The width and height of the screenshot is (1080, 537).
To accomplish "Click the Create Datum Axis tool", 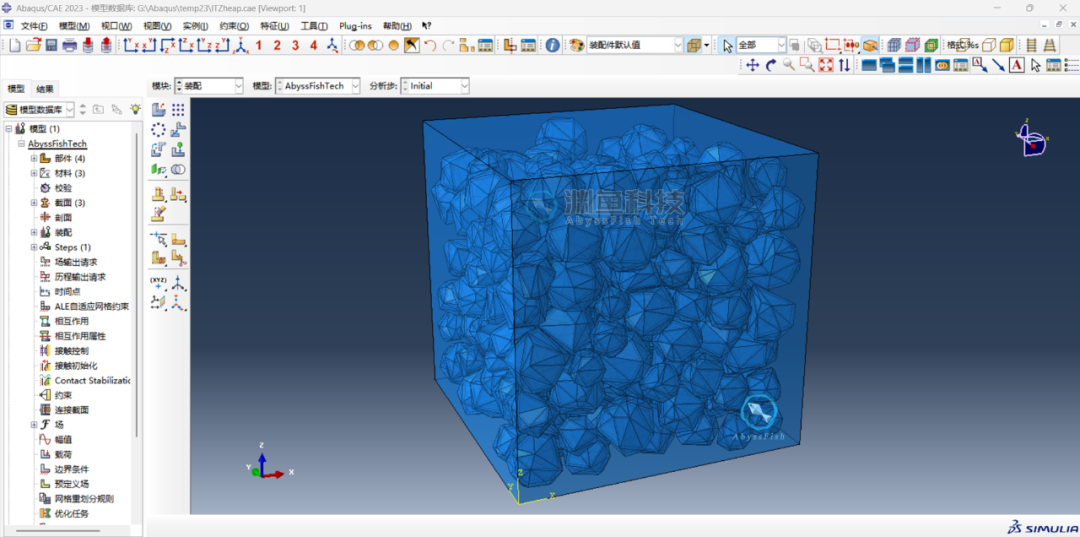I will point(178,282).
